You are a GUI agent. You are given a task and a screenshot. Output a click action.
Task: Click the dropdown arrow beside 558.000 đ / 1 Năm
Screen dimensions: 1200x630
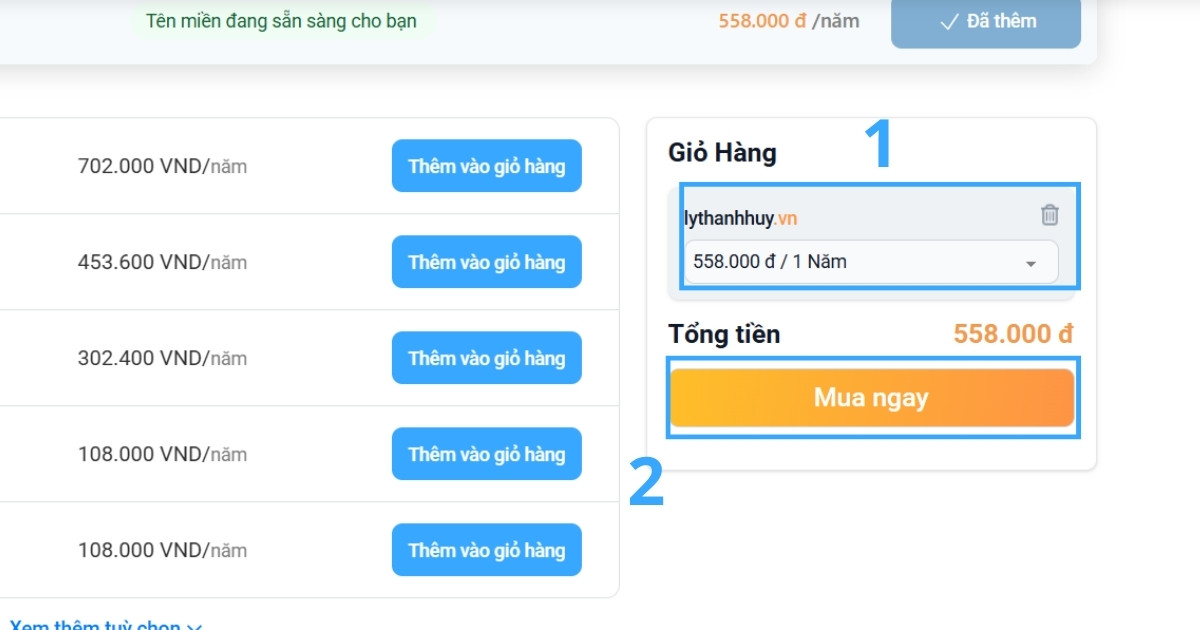coord(1031,264)
